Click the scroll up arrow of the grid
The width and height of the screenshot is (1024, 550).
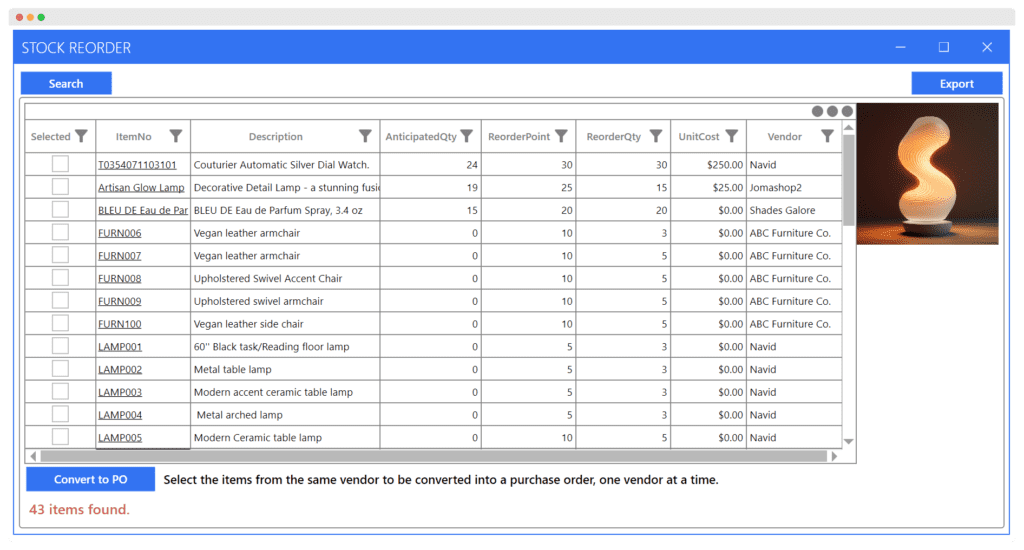(848, 128)
